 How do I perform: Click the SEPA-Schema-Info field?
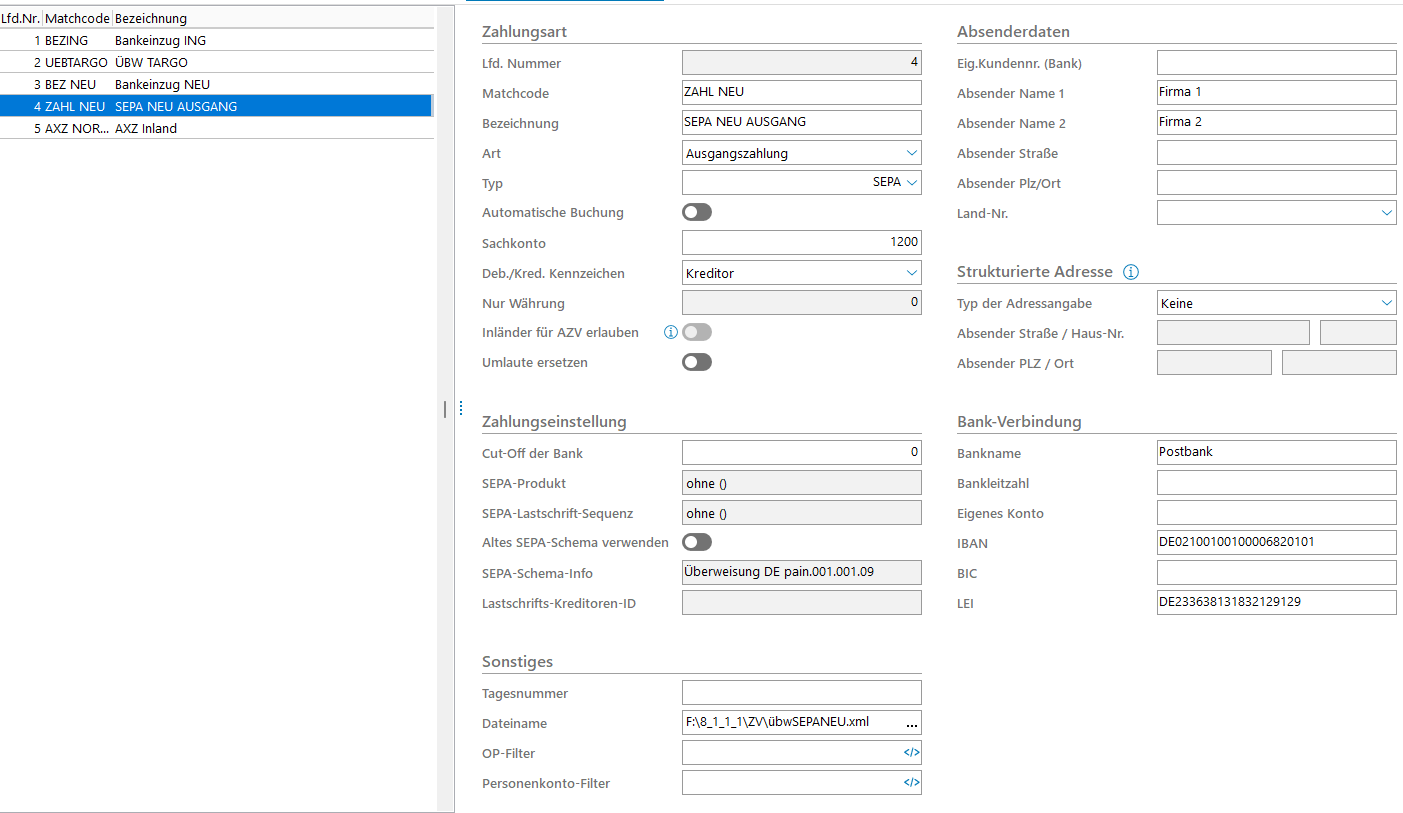point(801,572)
